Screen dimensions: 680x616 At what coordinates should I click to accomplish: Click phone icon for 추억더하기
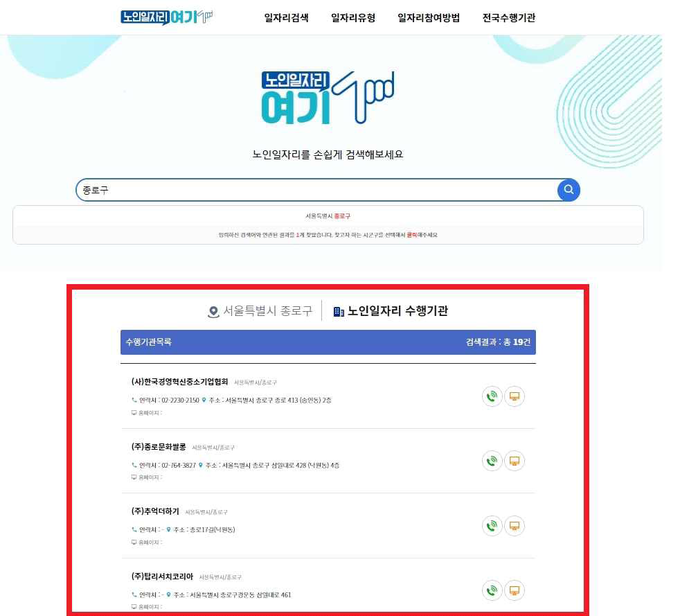(492, 526)
